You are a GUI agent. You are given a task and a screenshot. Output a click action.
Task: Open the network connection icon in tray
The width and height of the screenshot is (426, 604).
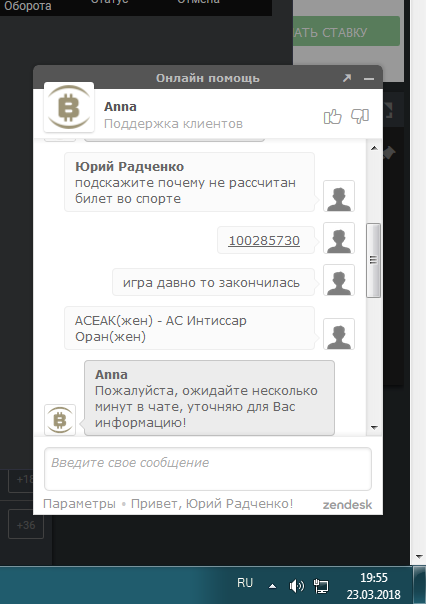[x=320, y=586]
